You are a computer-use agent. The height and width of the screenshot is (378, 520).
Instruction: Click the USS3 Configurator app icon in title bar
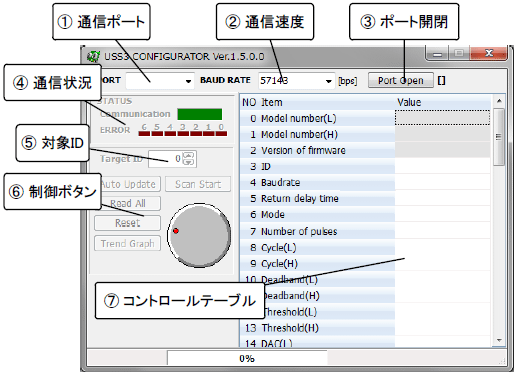93,56
